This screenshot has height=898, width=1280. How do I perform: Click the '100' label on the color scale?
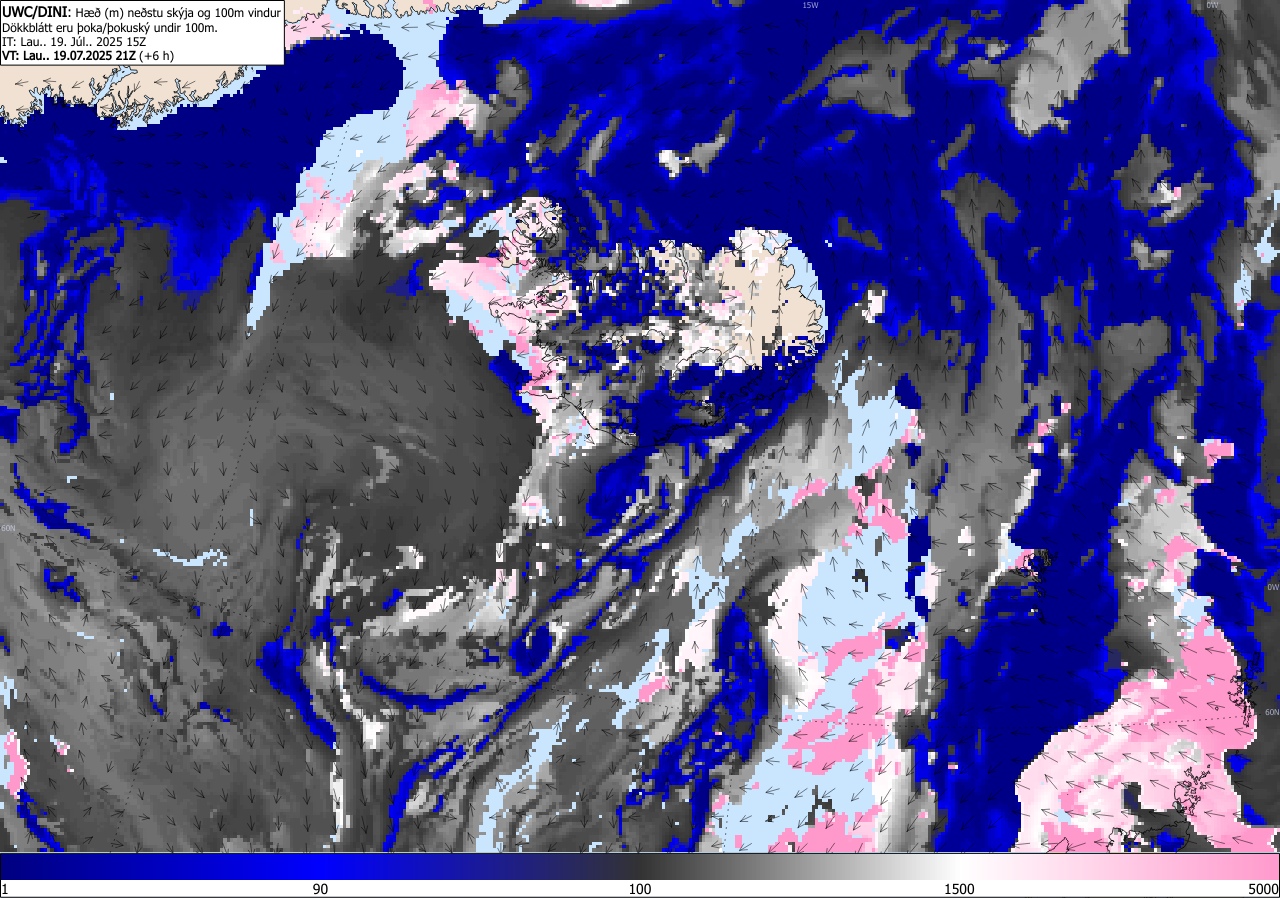point(640,889)
